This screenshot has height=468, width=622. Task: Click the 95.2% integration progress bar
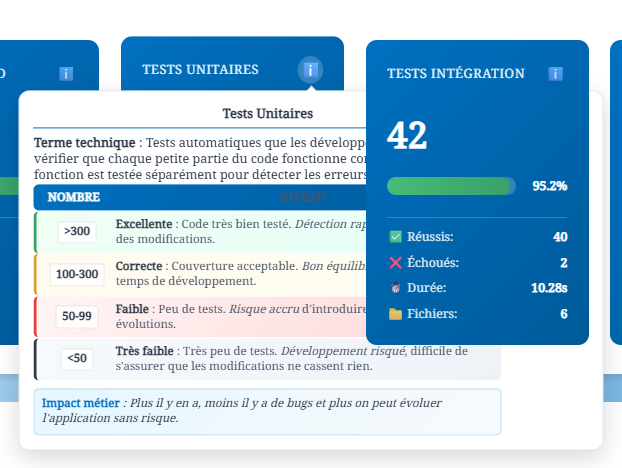click(x=451, y=186)
